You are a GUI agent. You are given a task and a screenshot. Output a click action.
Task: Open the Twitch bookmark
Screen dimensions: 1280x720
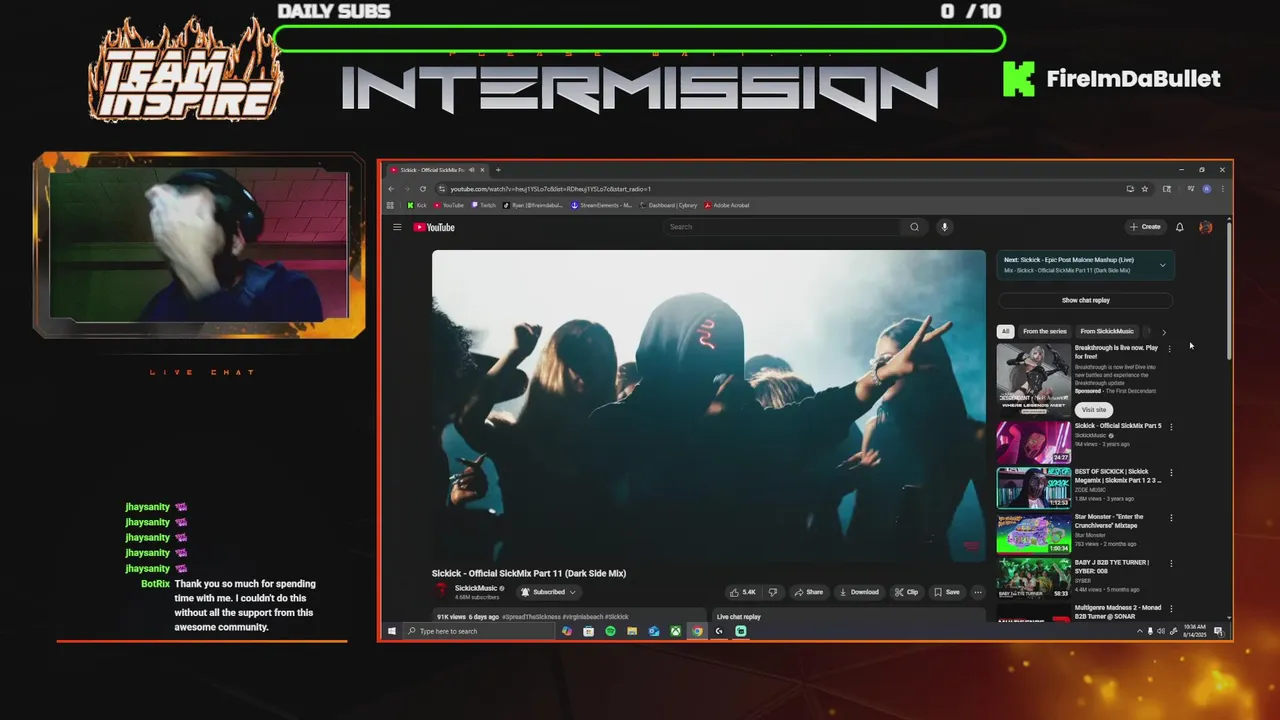point(484,205)
